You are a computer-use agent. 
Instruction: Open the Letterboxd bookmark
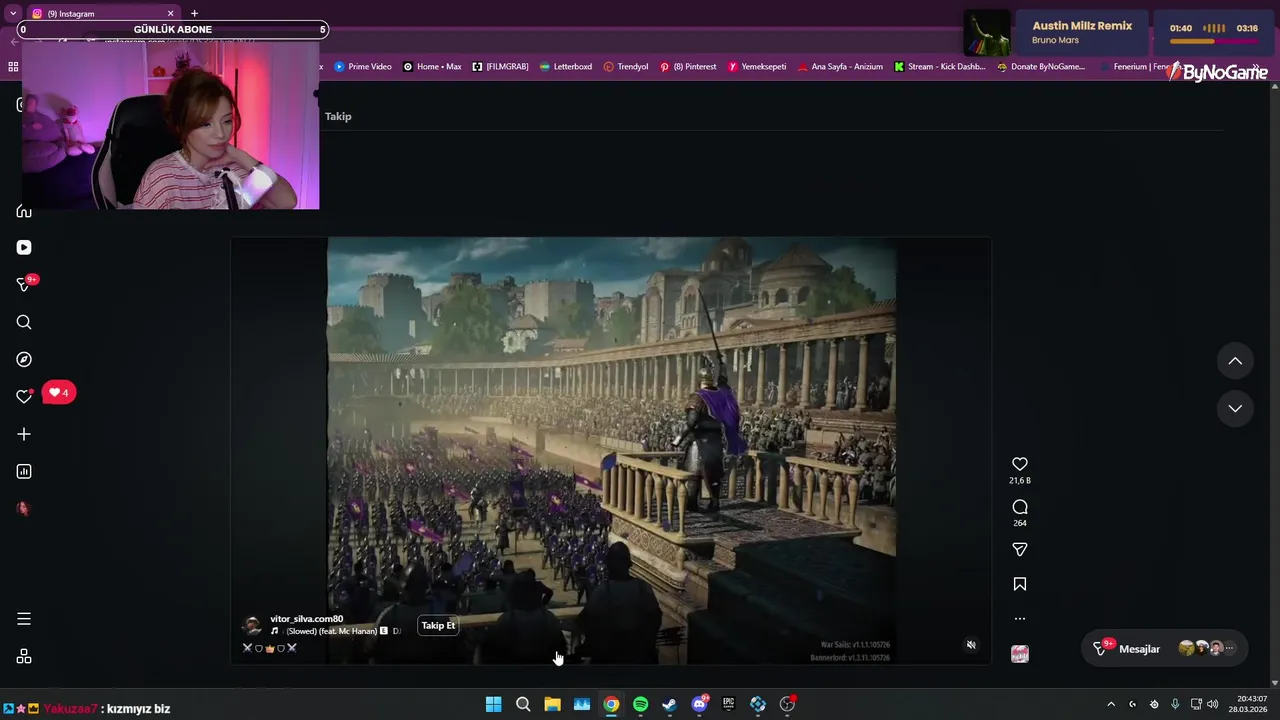[566, 67]
